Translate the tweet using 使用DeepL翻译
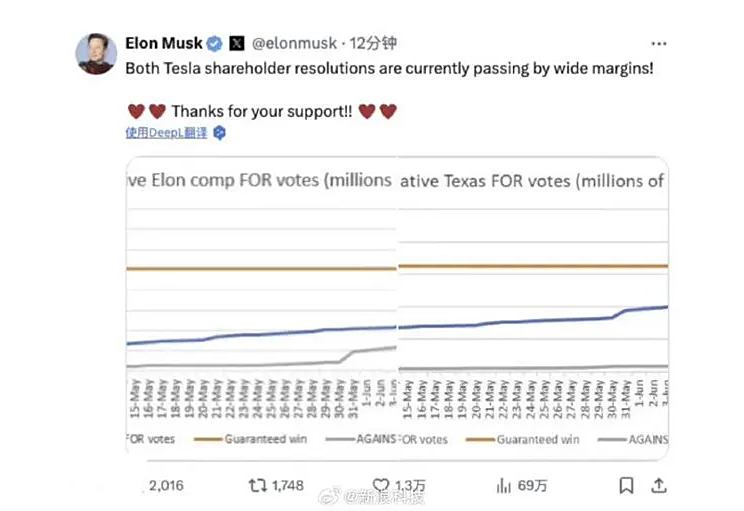The height and width of the screenshot is (511, 744). [x=167, y=132]
